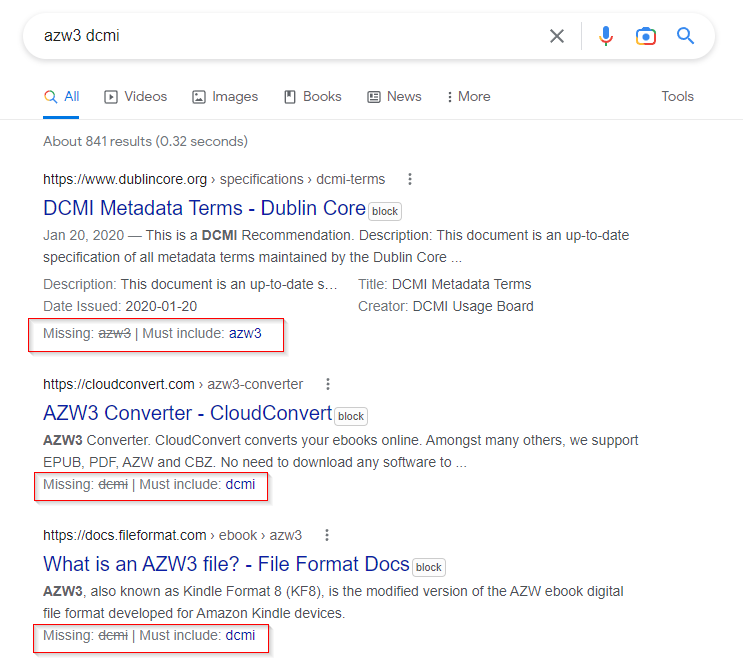The height and width of the screenshot is (662, 743).
Task: Open options menu for dublincore.org result
Action: click(x=410, y=179)
